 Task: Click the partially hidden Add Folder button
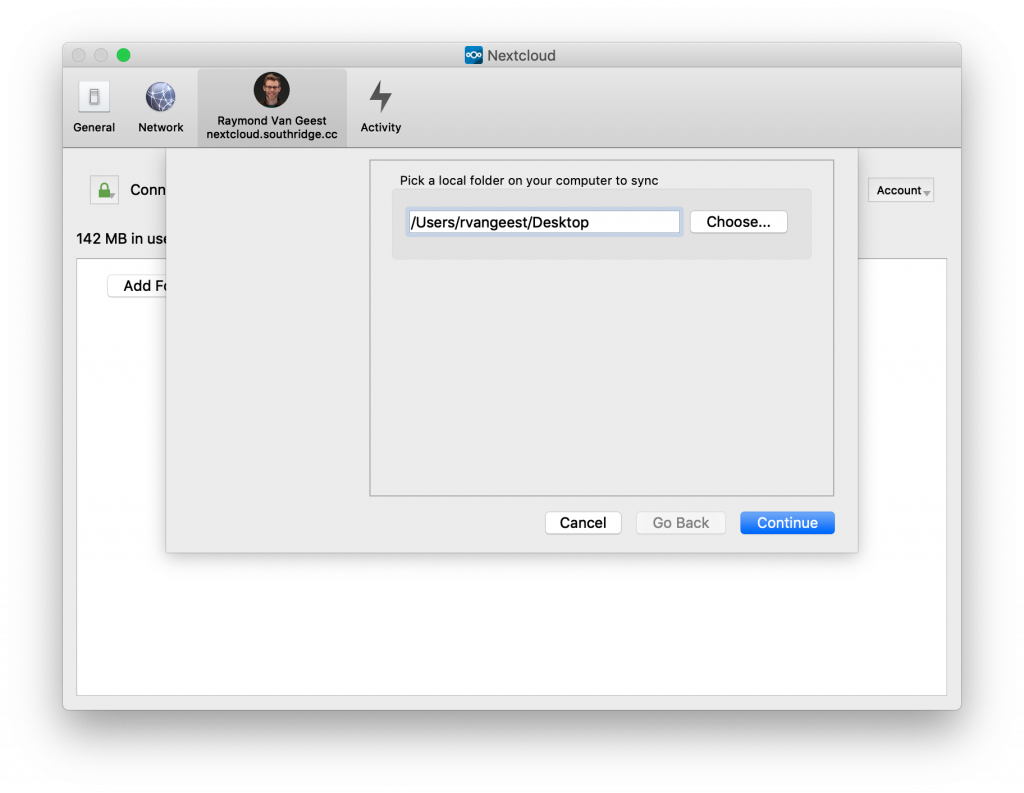click(x=137, y=286)
